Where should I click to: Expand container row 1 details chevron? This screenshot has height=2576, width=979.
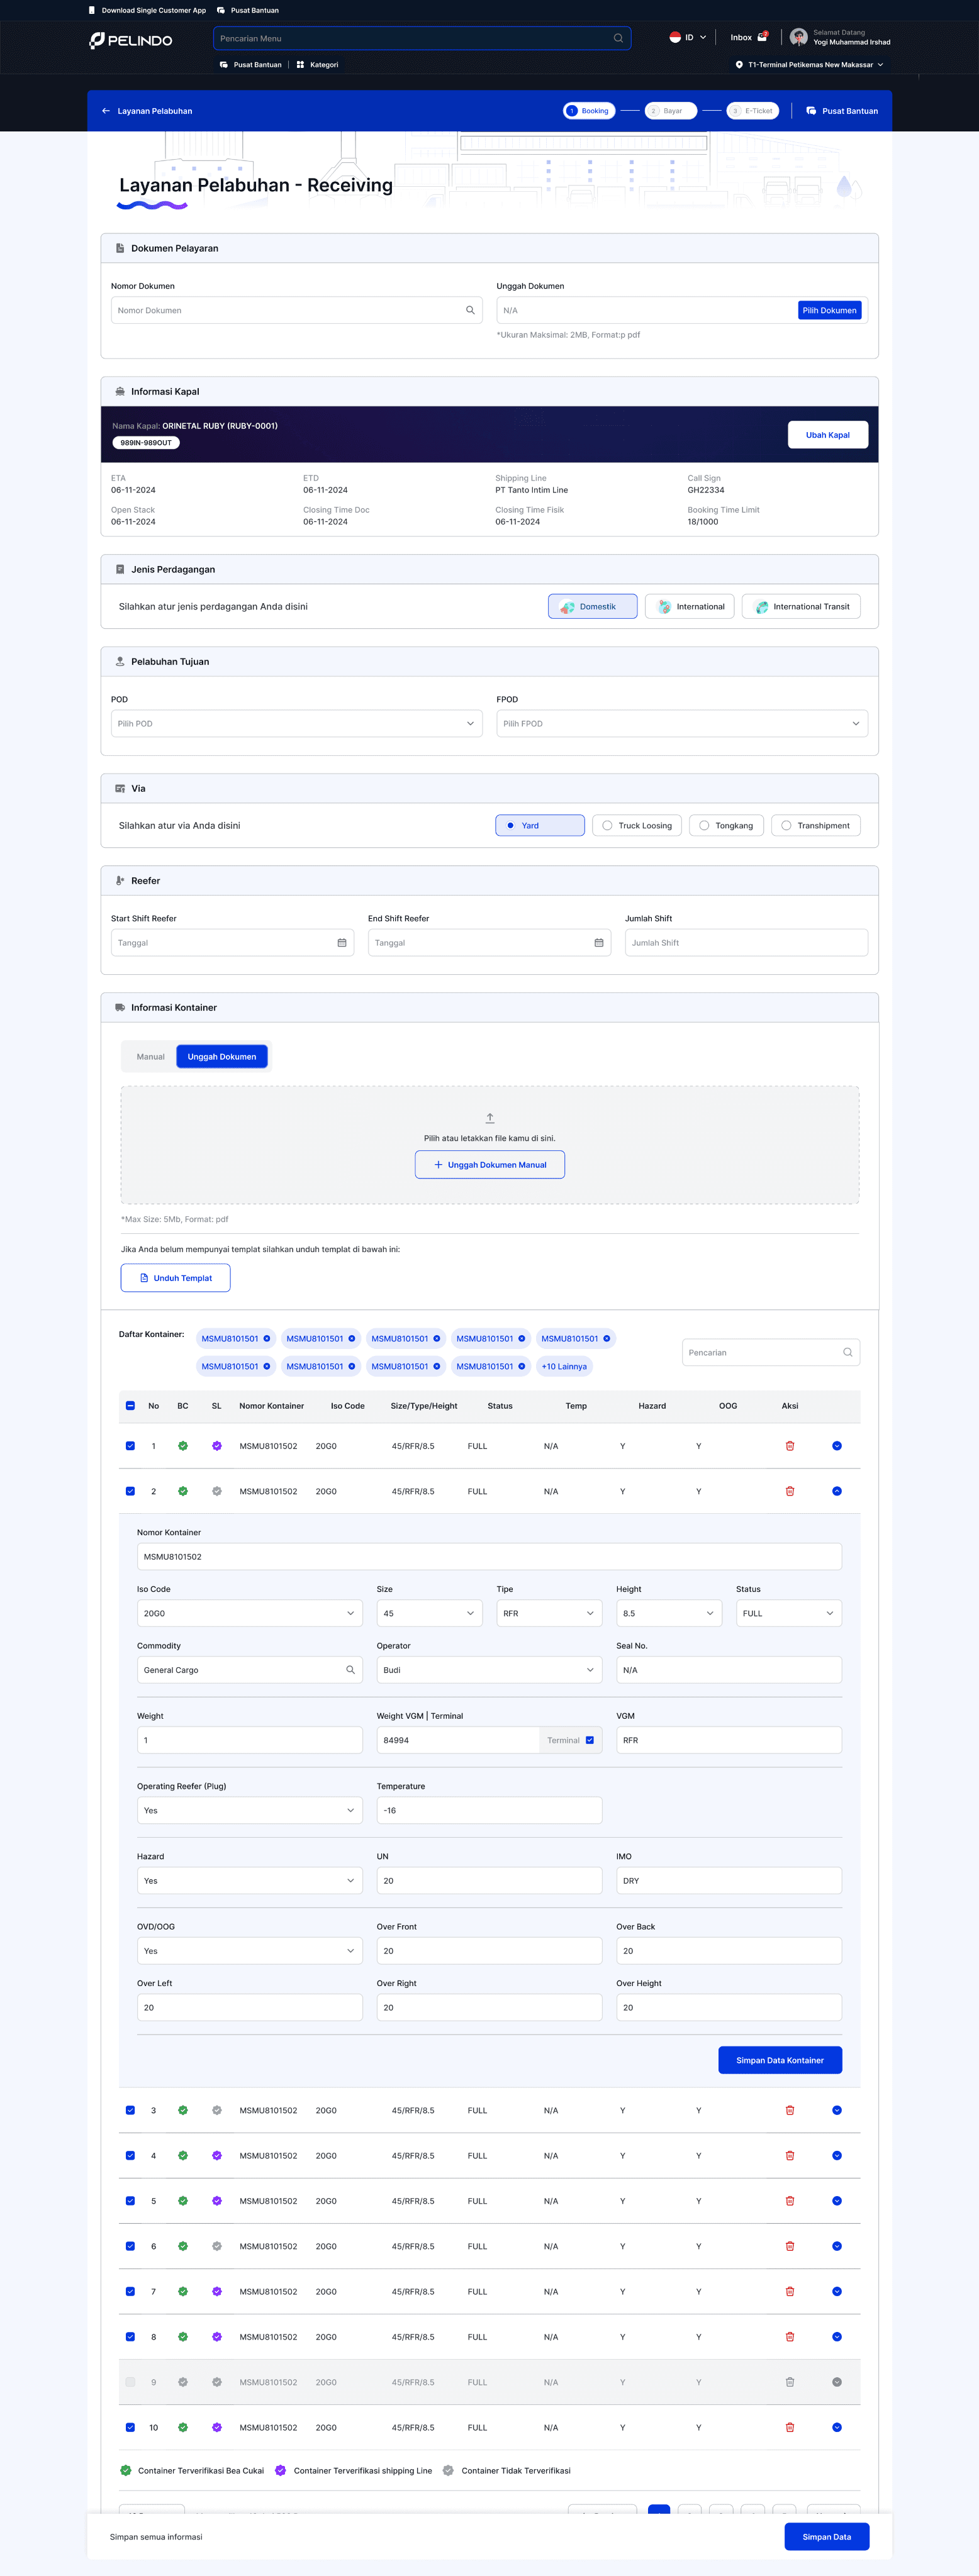[x=837, y=1446]
